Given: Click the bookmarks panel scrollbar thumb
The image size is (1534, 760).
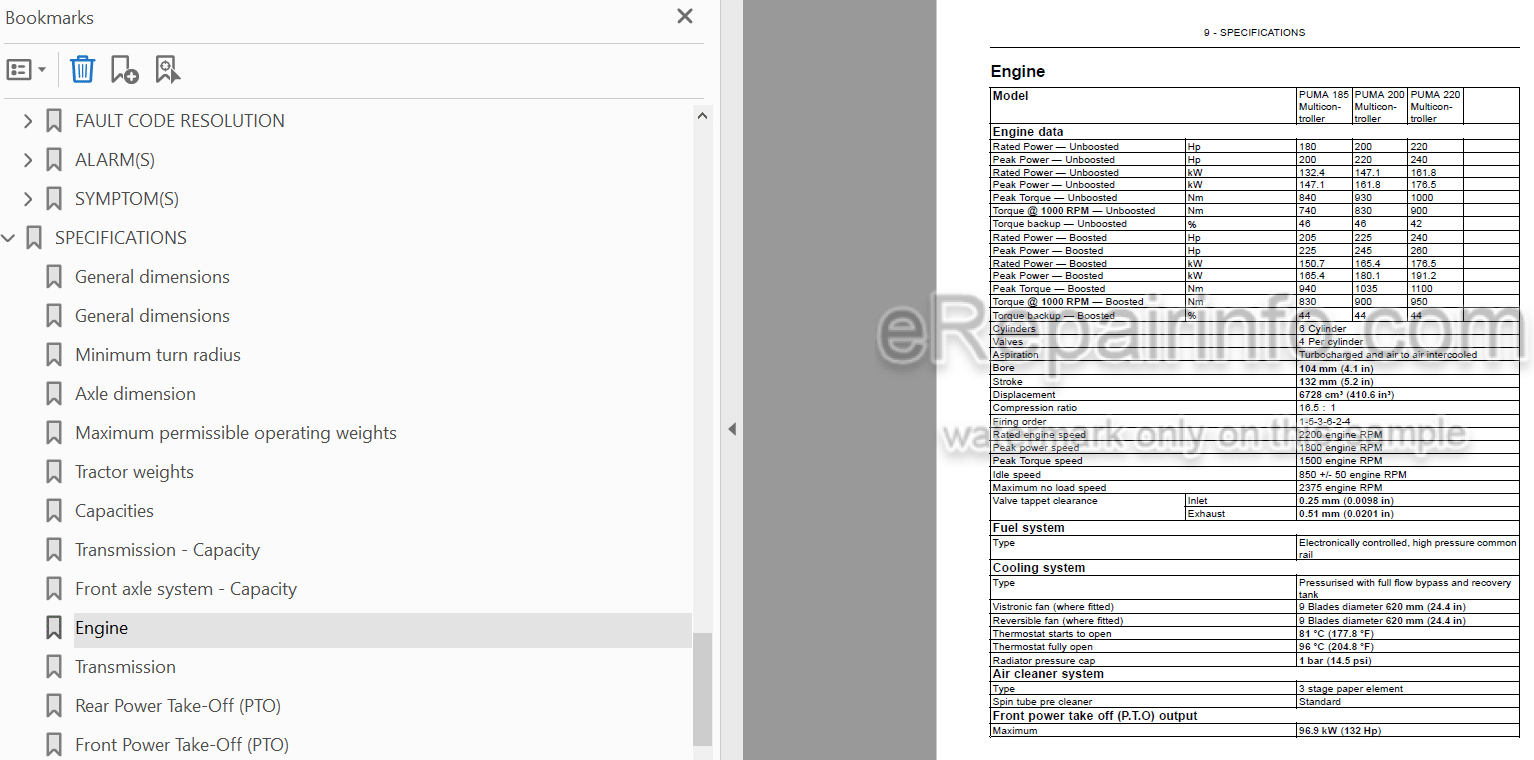Looking at the screenshot, I should point(702,689).
